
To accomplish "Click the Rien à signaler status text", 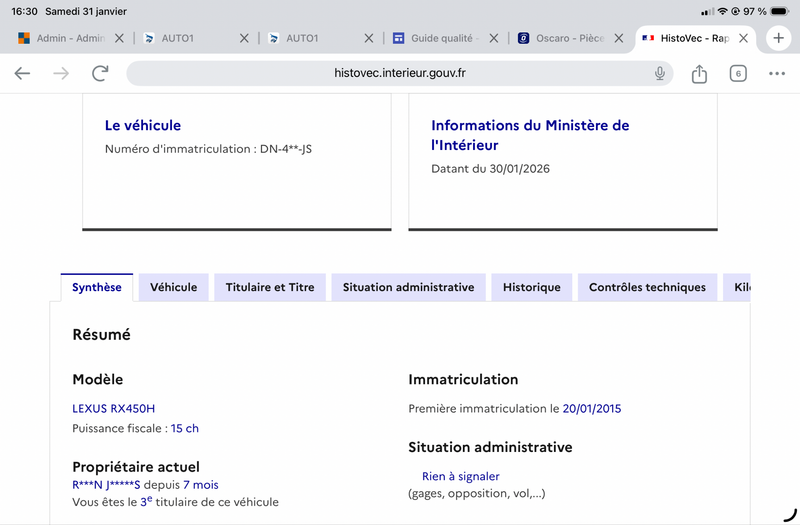I will tap(460, 476).
